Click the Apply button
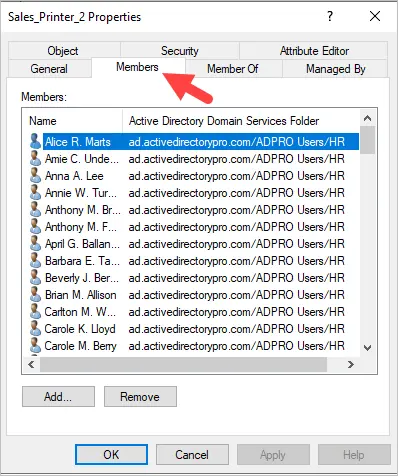The image size is (398, 476). tap(273, 454)
